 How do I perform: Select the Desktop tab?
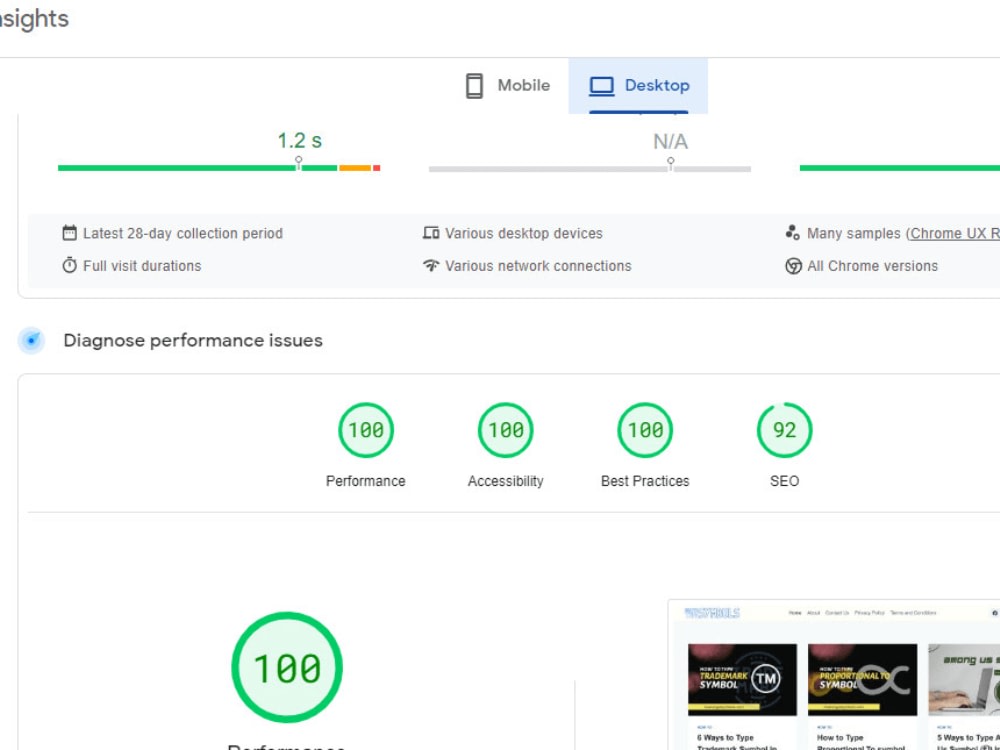click(x=638, y=85)
